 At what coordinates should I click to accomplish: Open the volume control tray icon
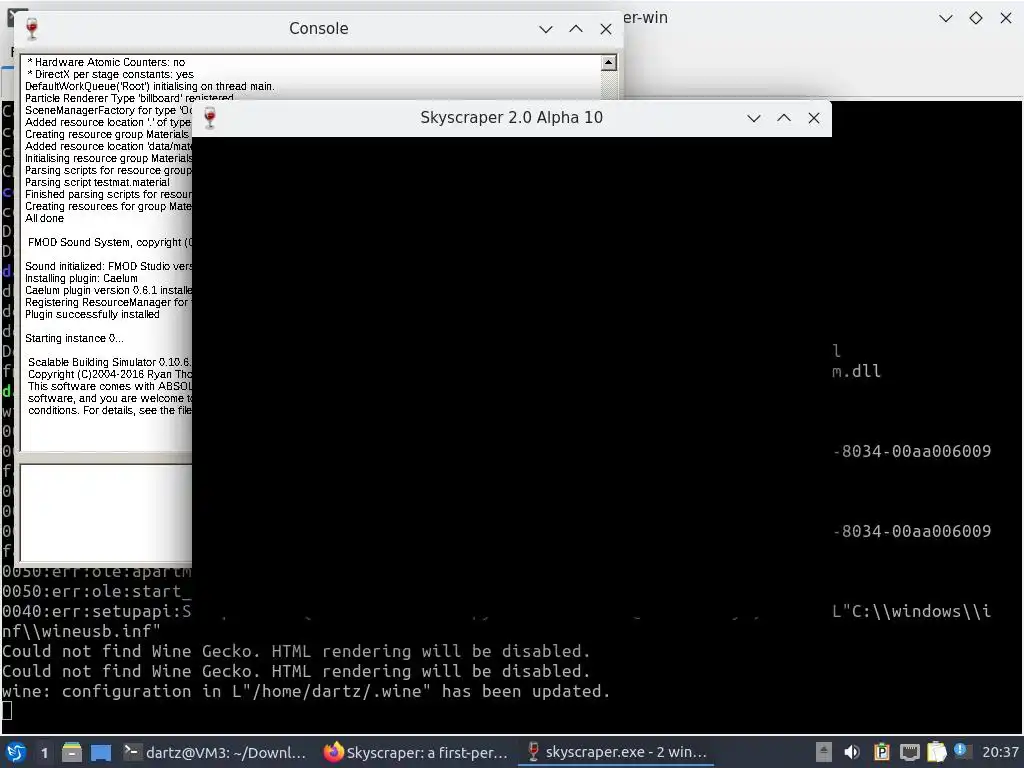click(852, 752)
